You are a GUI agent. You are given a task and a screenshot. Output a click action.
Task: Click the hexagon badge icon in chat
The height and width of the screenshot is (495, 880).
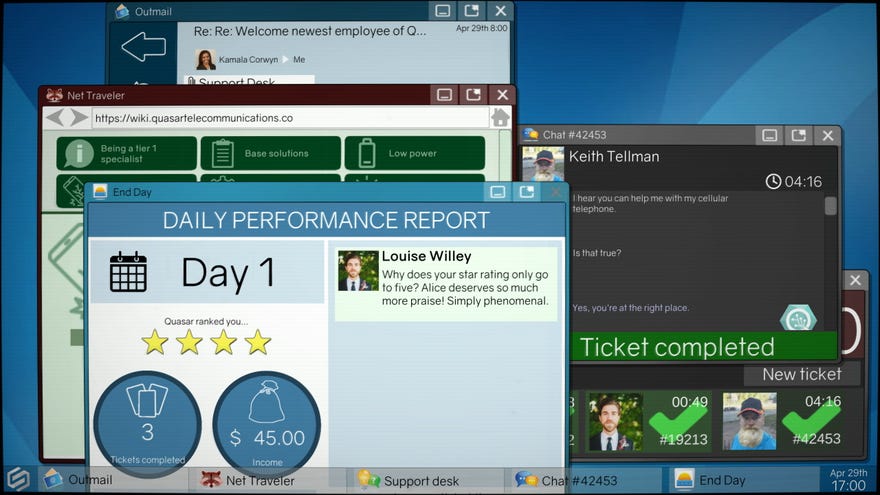[799, 319]
